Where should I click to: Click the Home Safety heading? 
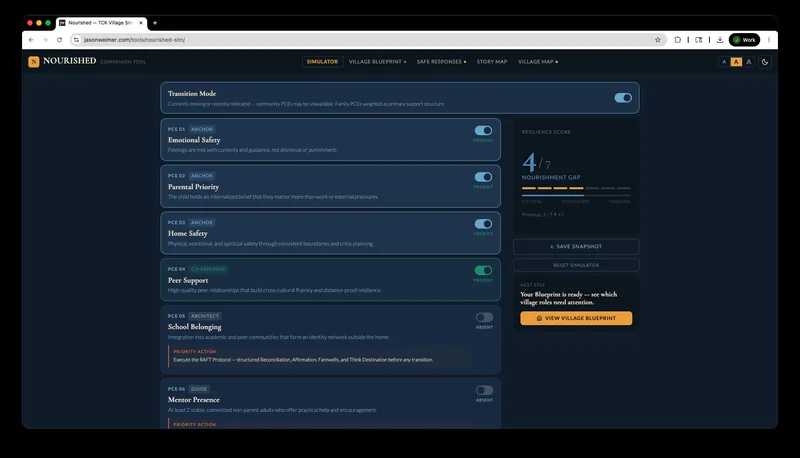[188, 233]
